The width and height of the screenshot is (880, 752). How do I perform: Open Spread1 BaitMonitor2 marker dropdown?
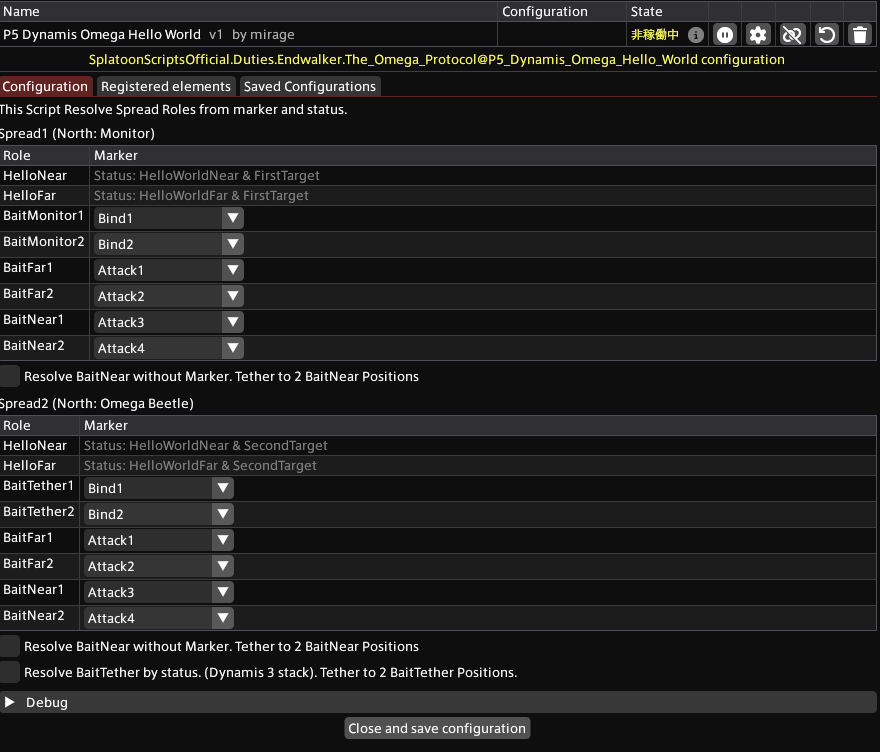(168, 244)
